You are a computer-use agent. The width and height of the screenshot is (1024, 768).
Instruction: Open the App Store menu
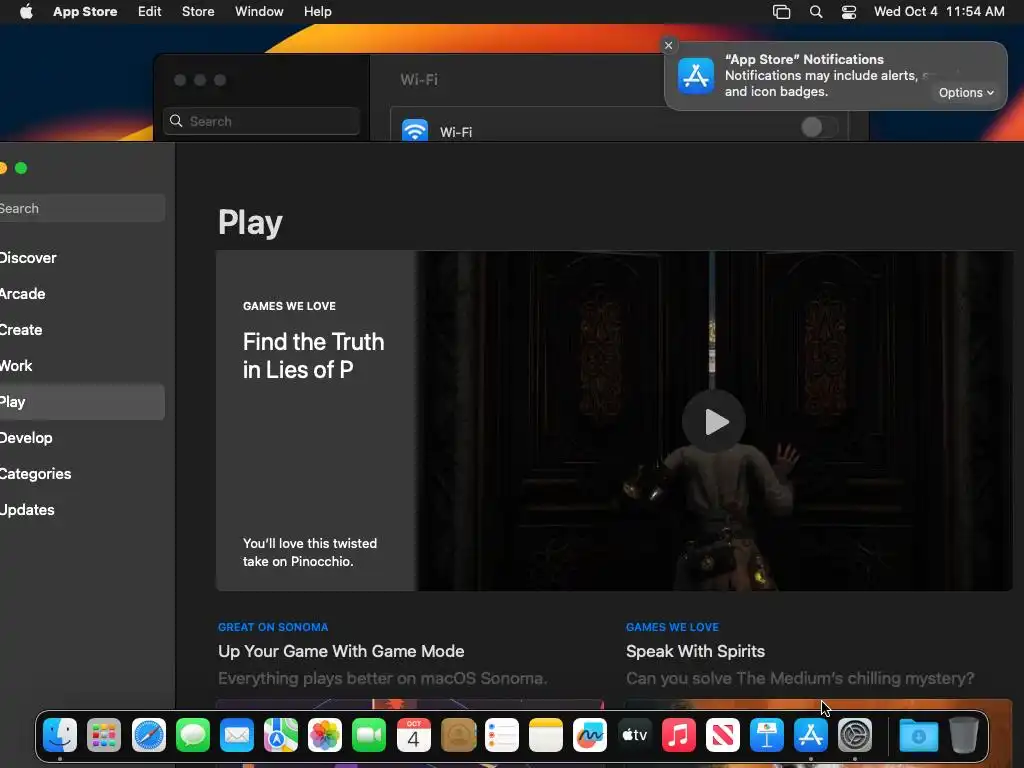85,11
